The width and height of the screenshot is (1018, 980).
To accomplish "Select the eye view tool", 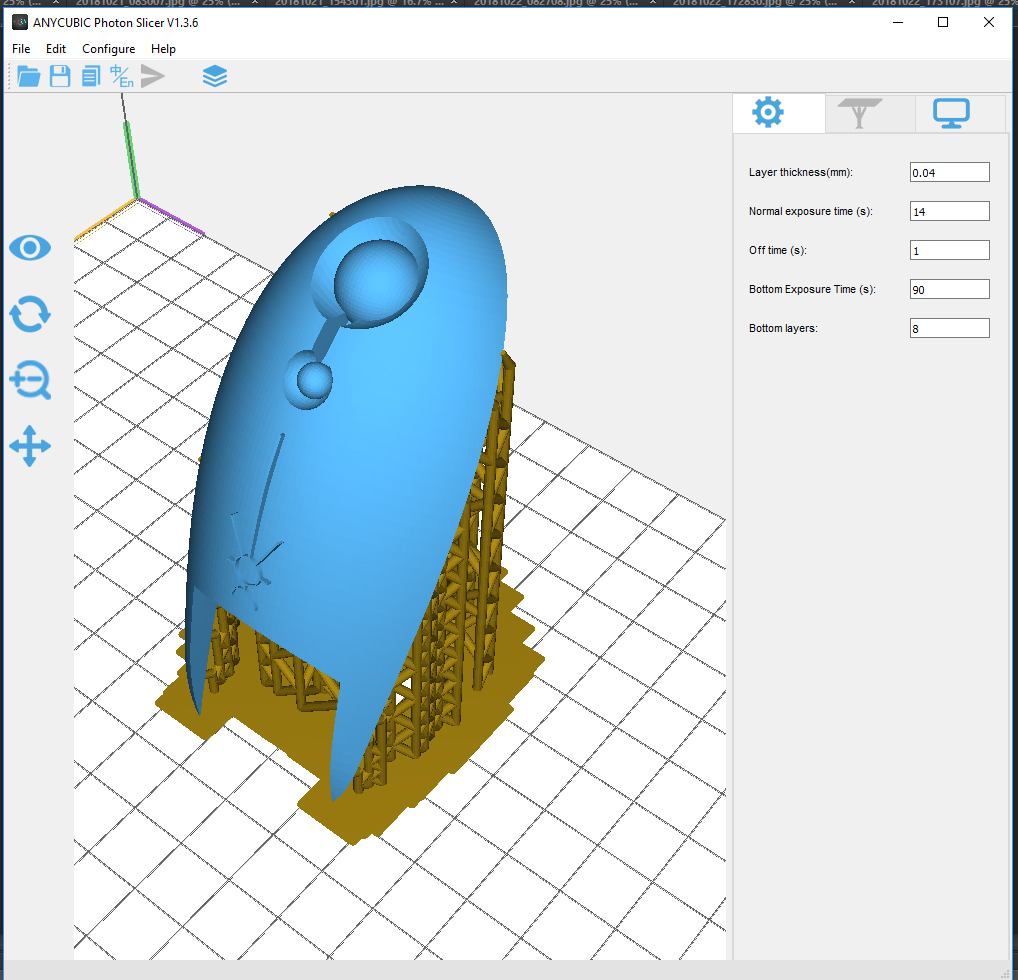I will coord(30,247).
